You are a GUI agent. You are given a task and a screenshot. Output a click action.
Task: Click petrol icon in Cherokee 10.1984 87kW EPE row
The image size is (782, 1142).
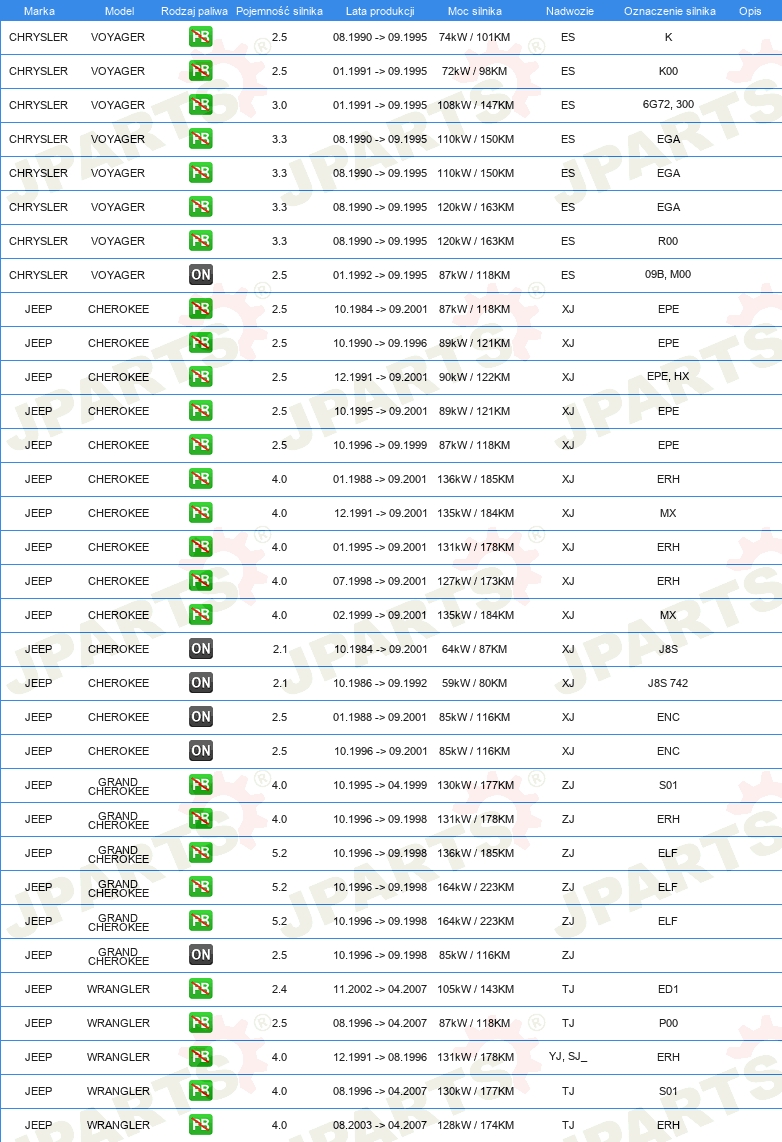point(200,309)
